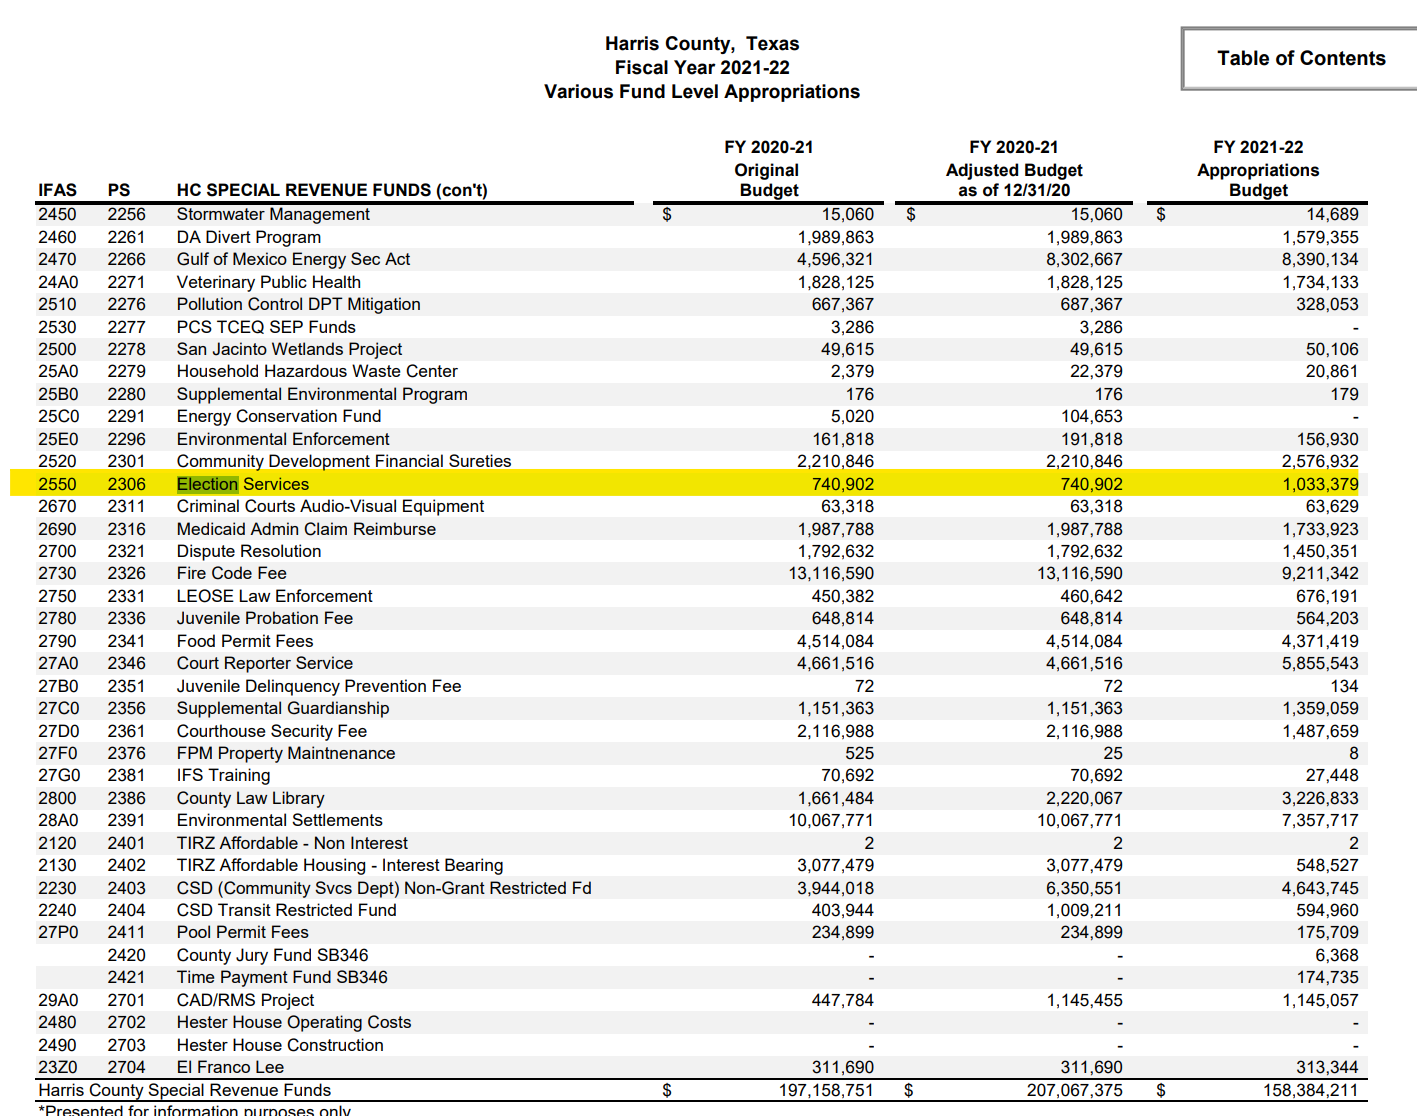
Task: Select Juvenile Delinquency Prevention Fee text
Action: point(319,686)
